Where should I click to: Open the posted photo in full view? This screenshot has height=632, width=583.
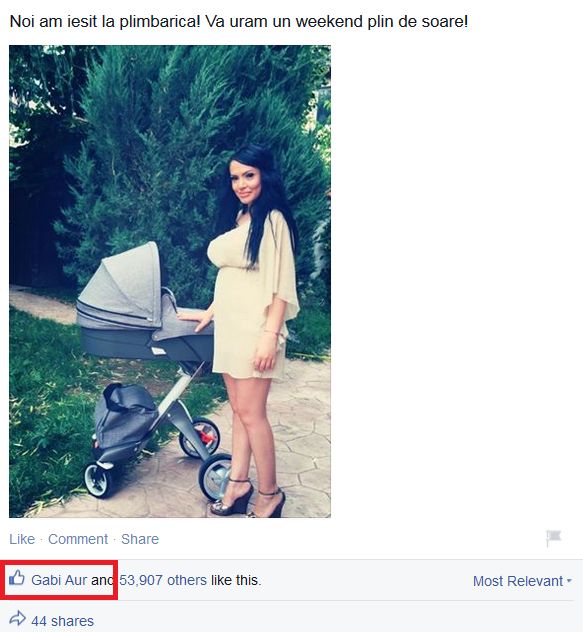170,281
